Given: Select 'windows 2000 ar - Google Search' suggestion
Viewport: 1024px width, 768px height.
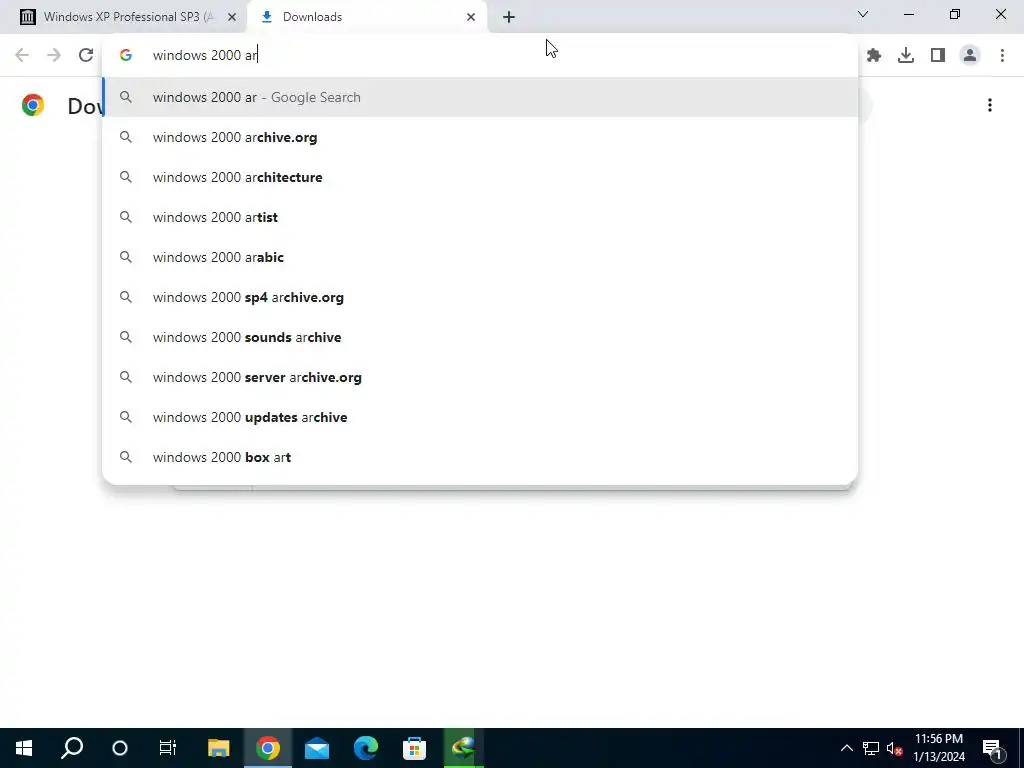Looking at the screenshot, I should coord(480,97).
